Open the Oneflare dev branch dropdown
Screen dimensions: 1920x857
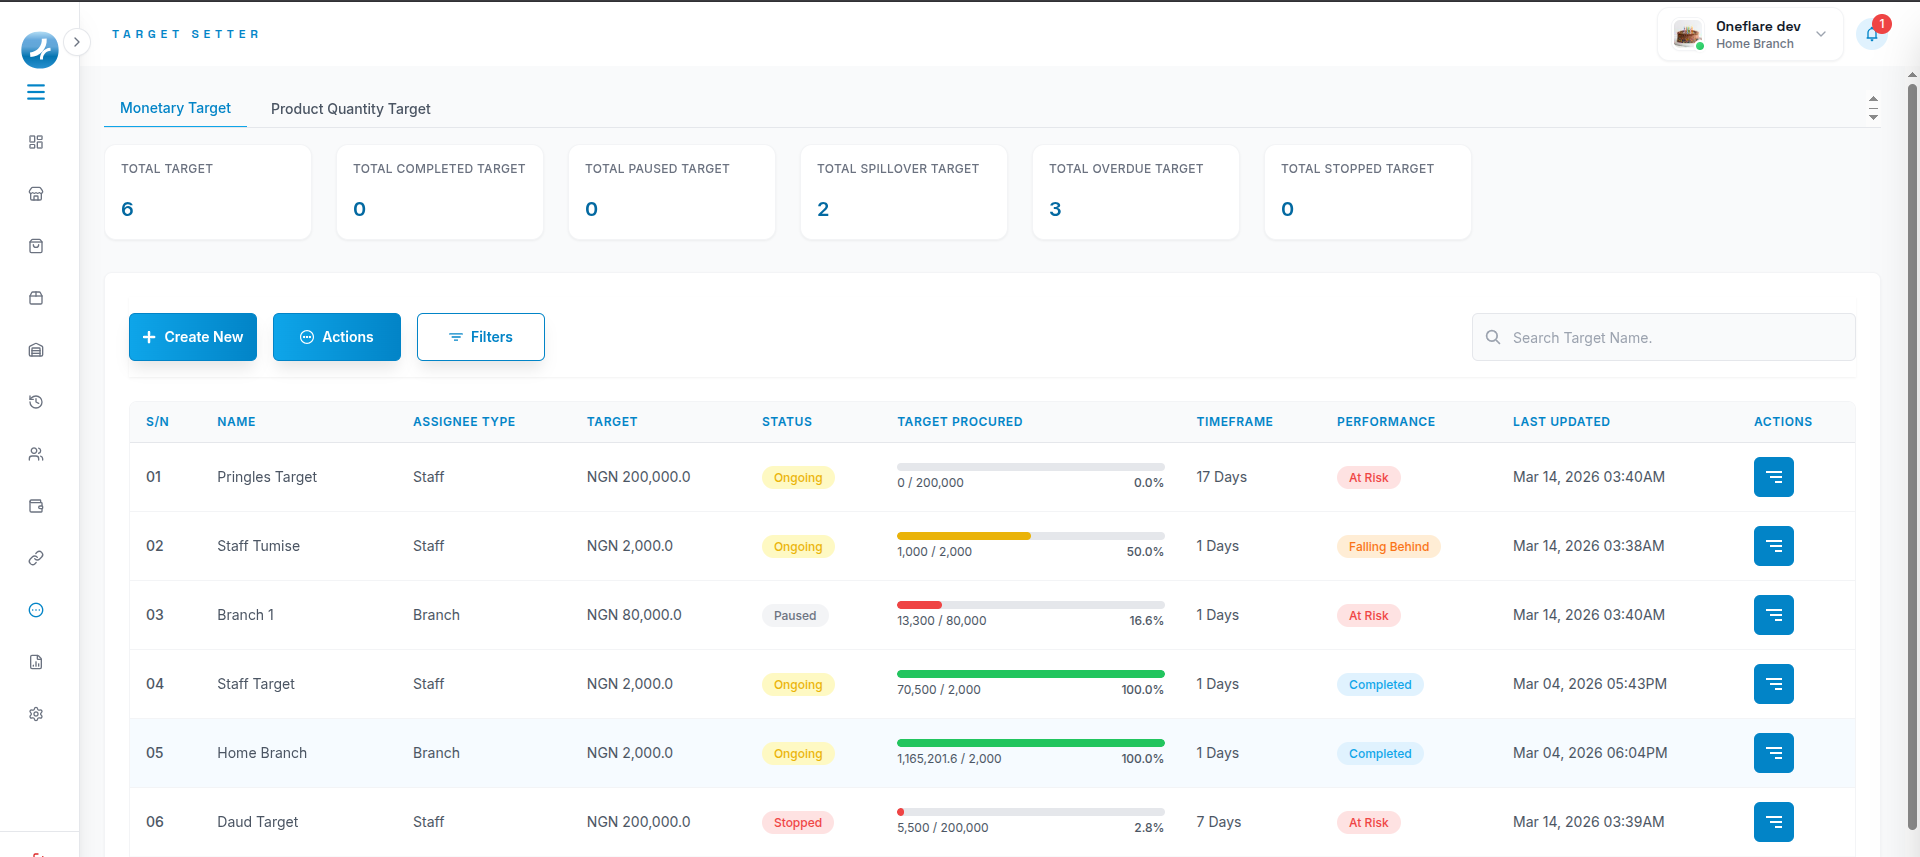1750,35
